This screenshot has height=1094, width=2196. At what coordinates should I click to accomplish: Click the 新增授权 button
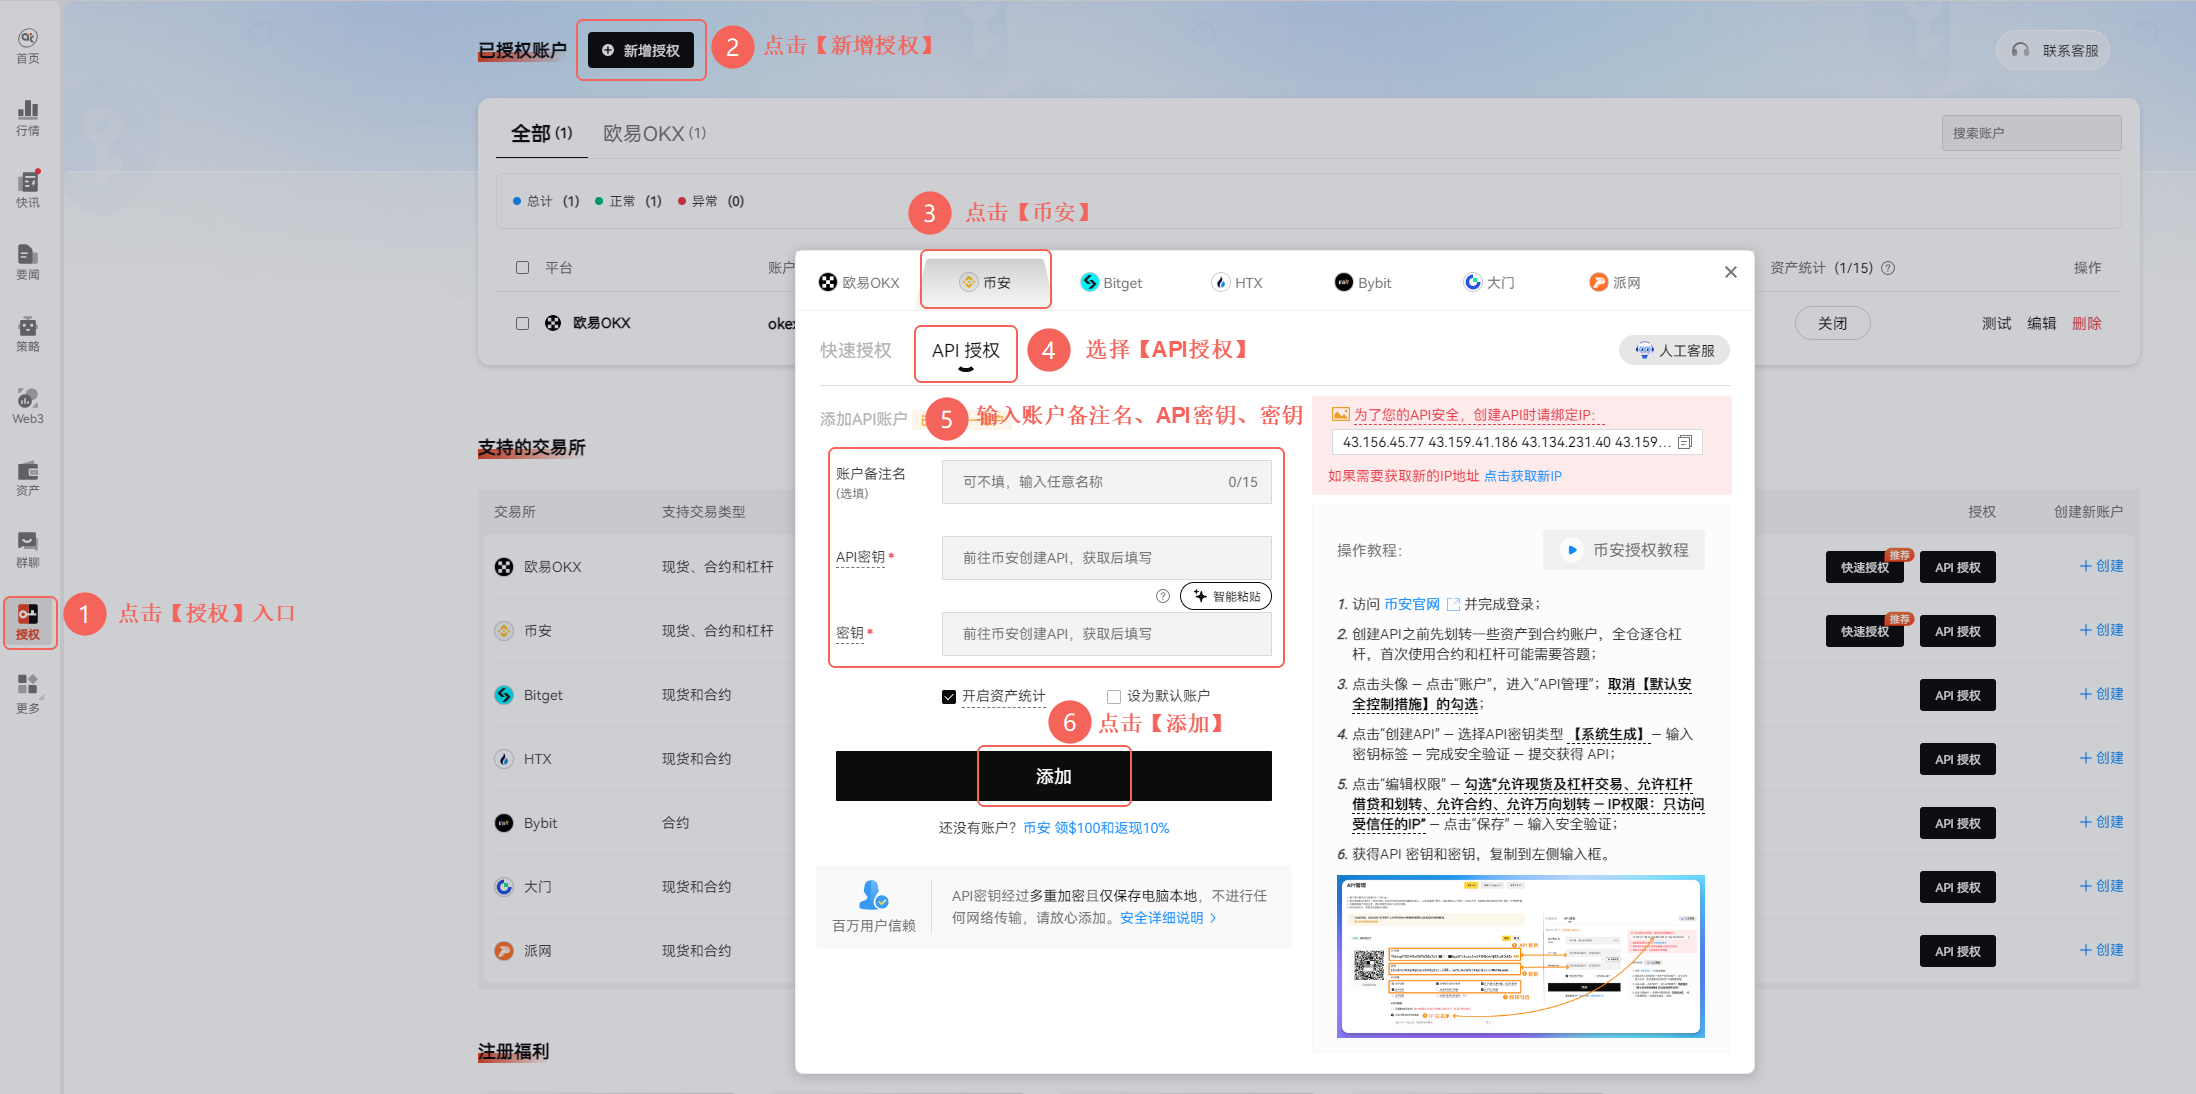641,50
